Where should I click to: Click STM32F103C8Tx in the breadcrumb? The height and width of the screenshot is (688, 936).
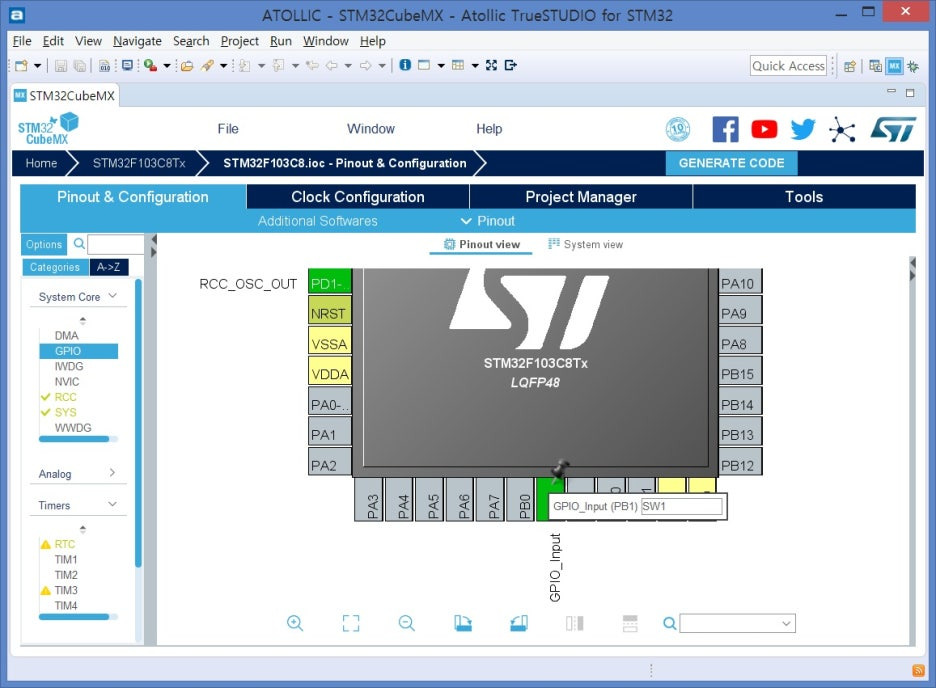(139, 163)
